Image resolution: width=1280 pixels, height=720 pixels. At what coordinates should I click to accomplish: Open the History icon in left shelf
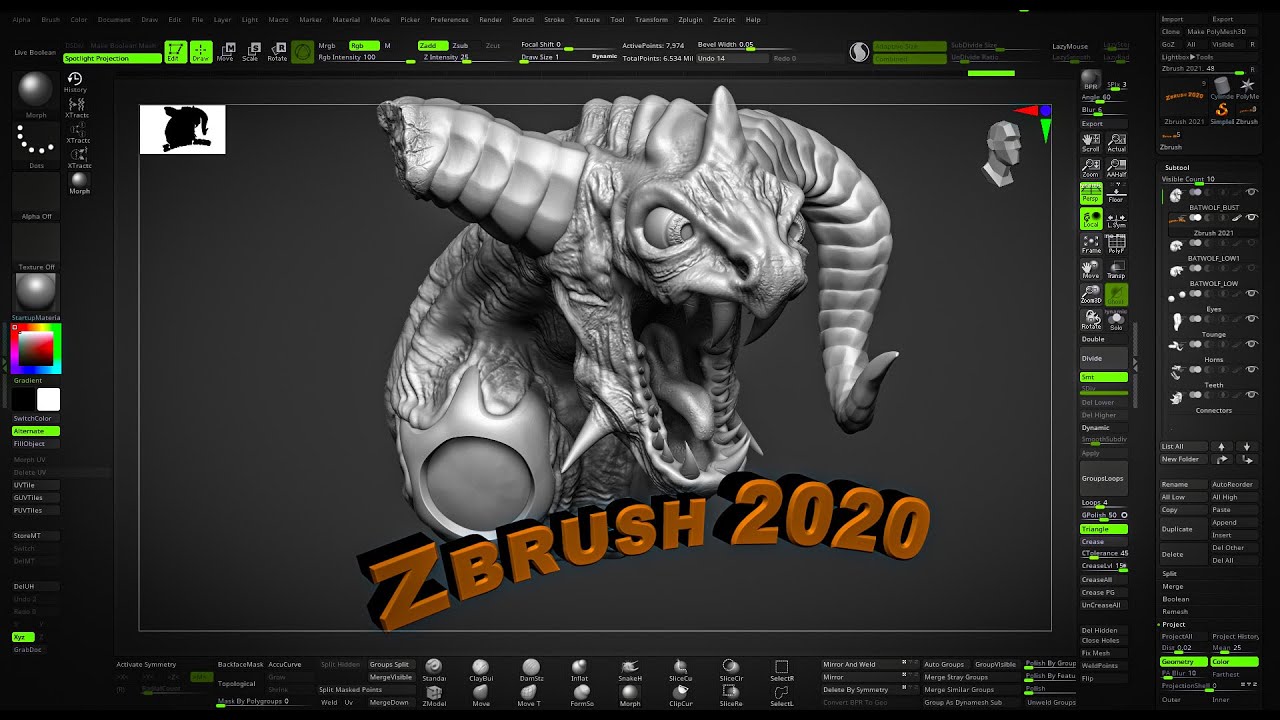tap(75, 82)
